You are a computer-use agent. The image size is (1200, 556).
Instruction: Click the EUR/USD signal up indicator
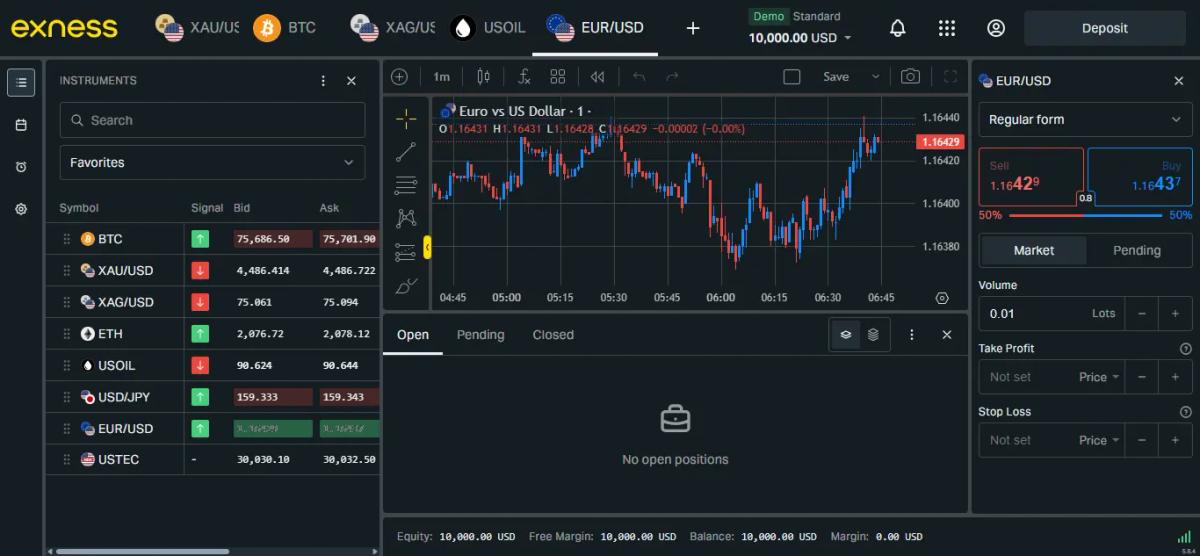200,428
